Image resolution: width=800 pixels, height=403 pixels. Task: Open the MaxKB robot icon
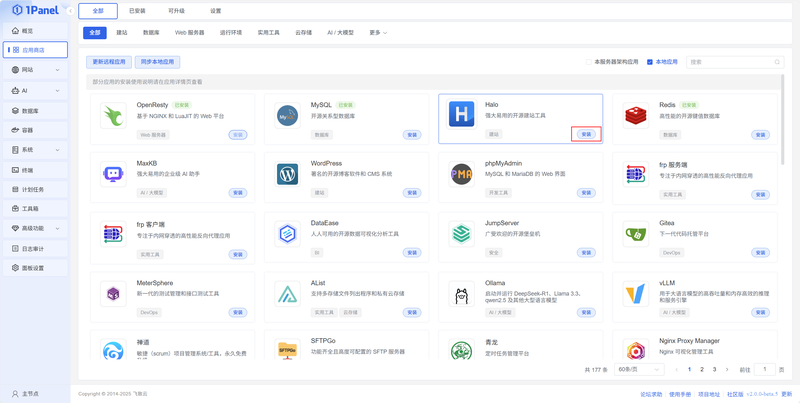(x=113, y=174)
